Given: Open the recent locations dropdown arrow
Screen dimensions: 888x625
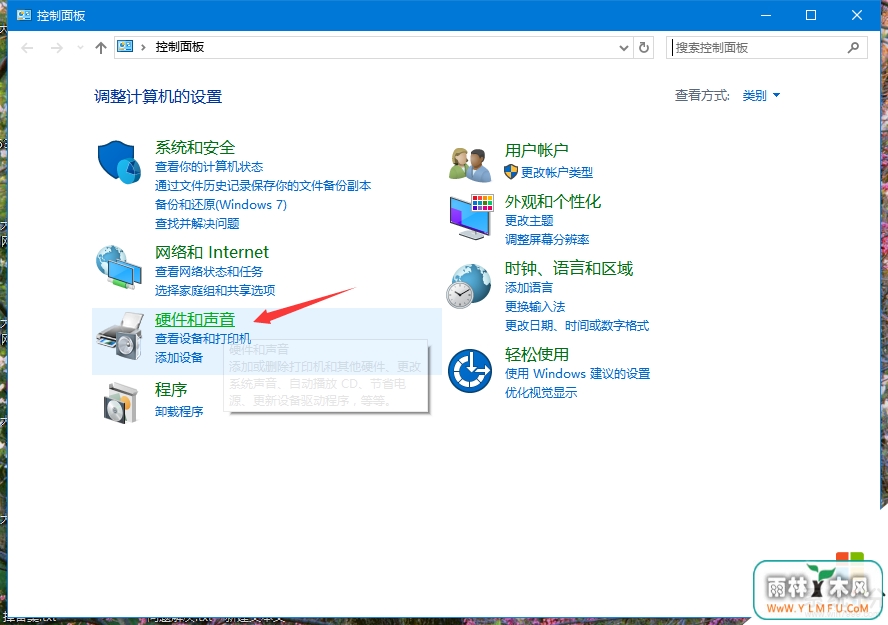Looking at the screenshot, I should (x=80, y=48).
